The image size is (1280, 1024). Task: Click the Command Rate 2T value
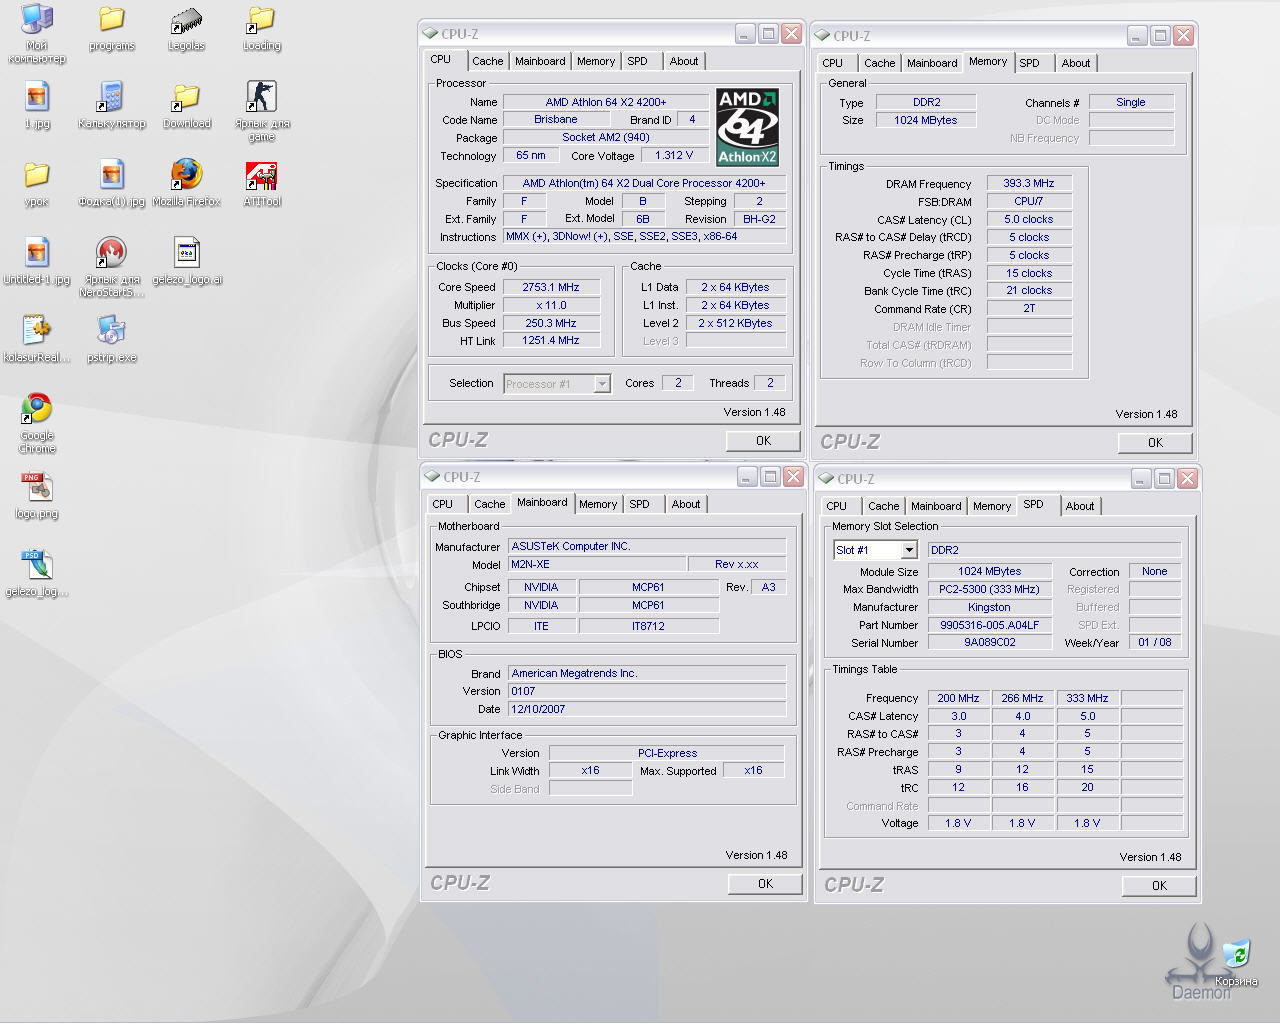[1029, 309]
